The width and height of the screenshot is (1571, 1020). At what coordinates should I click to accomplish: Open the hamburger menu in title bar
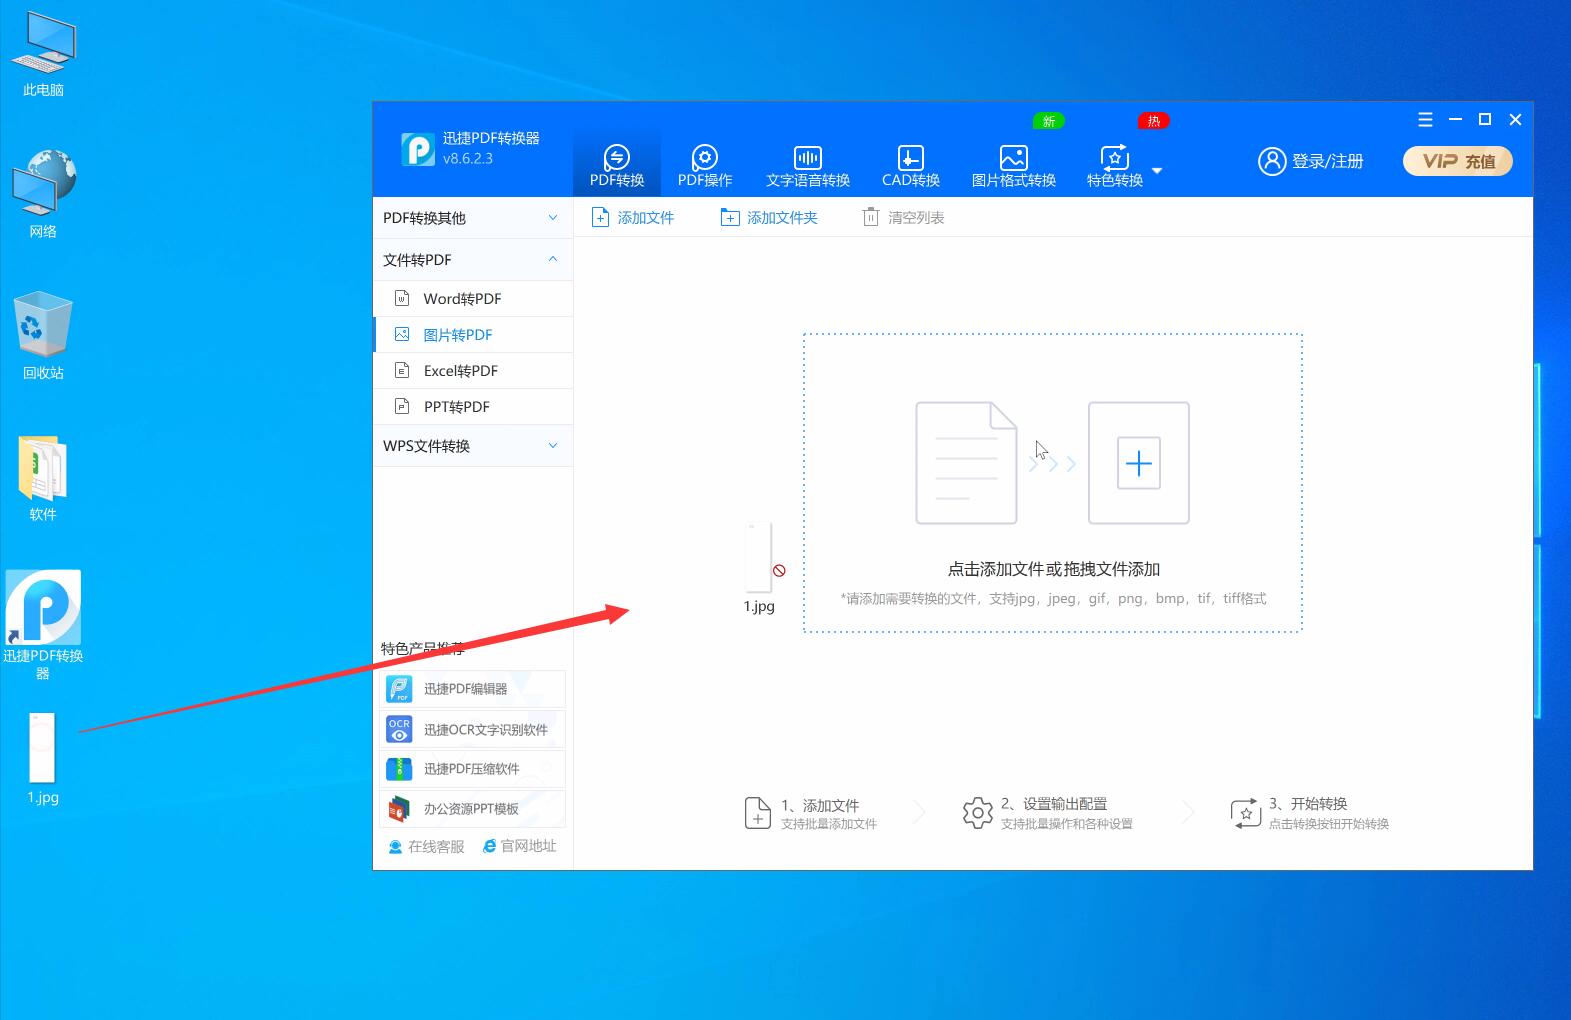coord(1426,120)
